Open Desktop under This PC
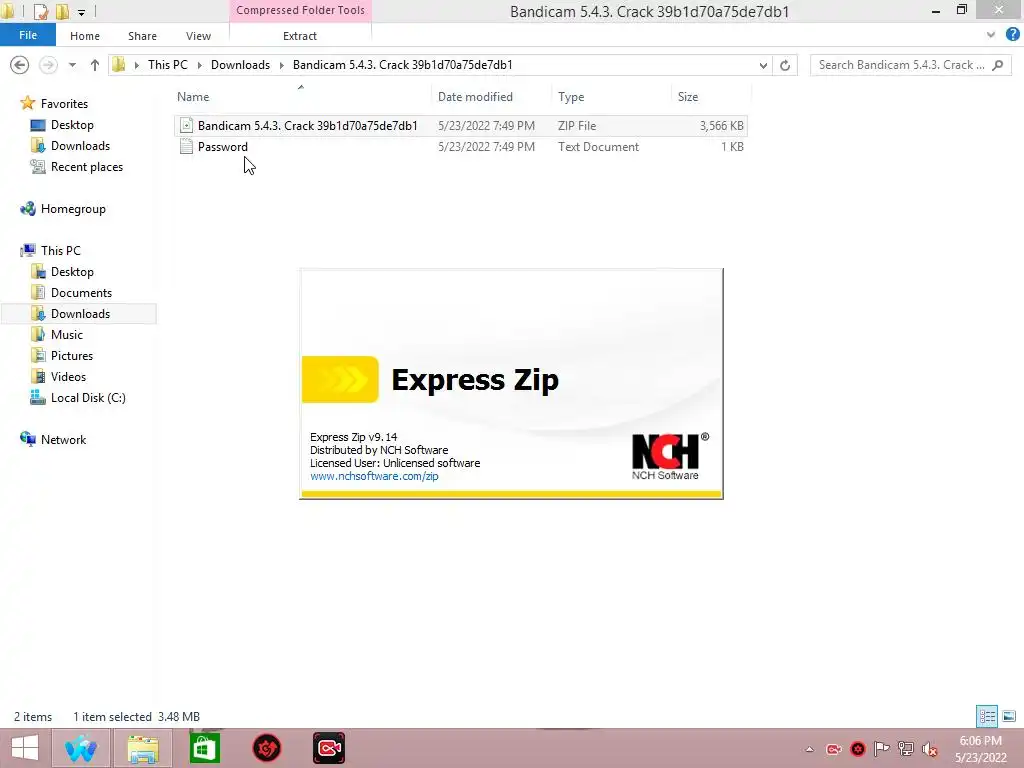Viewport: 1024px width, 768px height. point(72,272)
